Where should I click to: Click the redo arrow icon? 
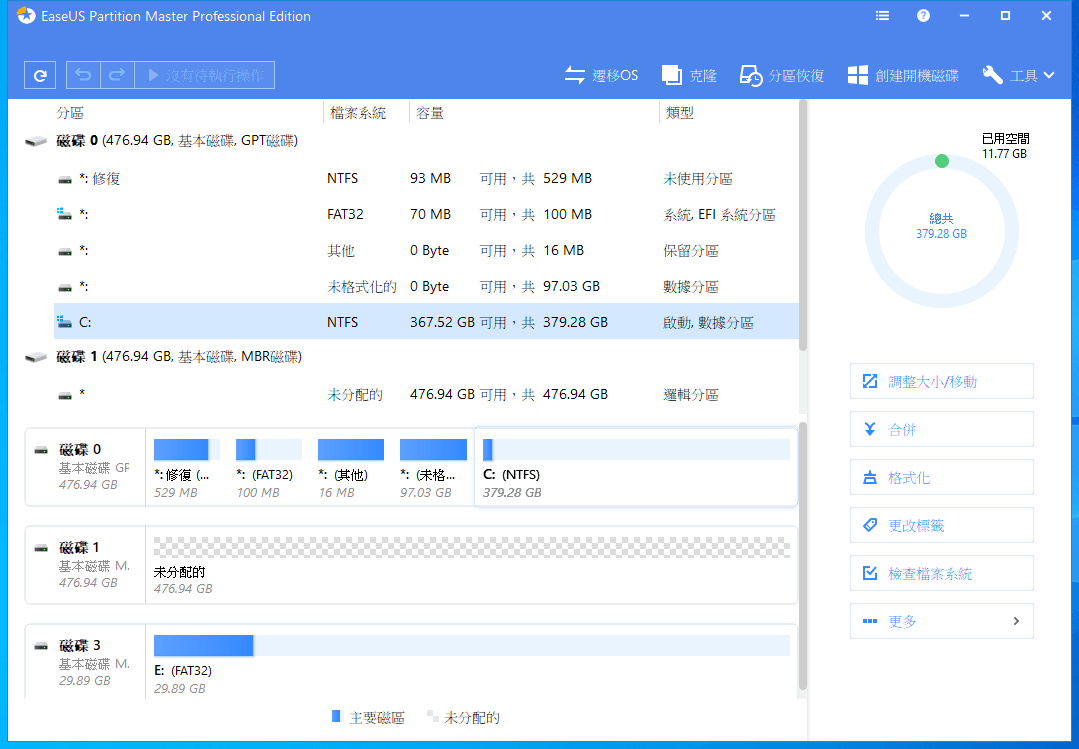pos(116,75)
